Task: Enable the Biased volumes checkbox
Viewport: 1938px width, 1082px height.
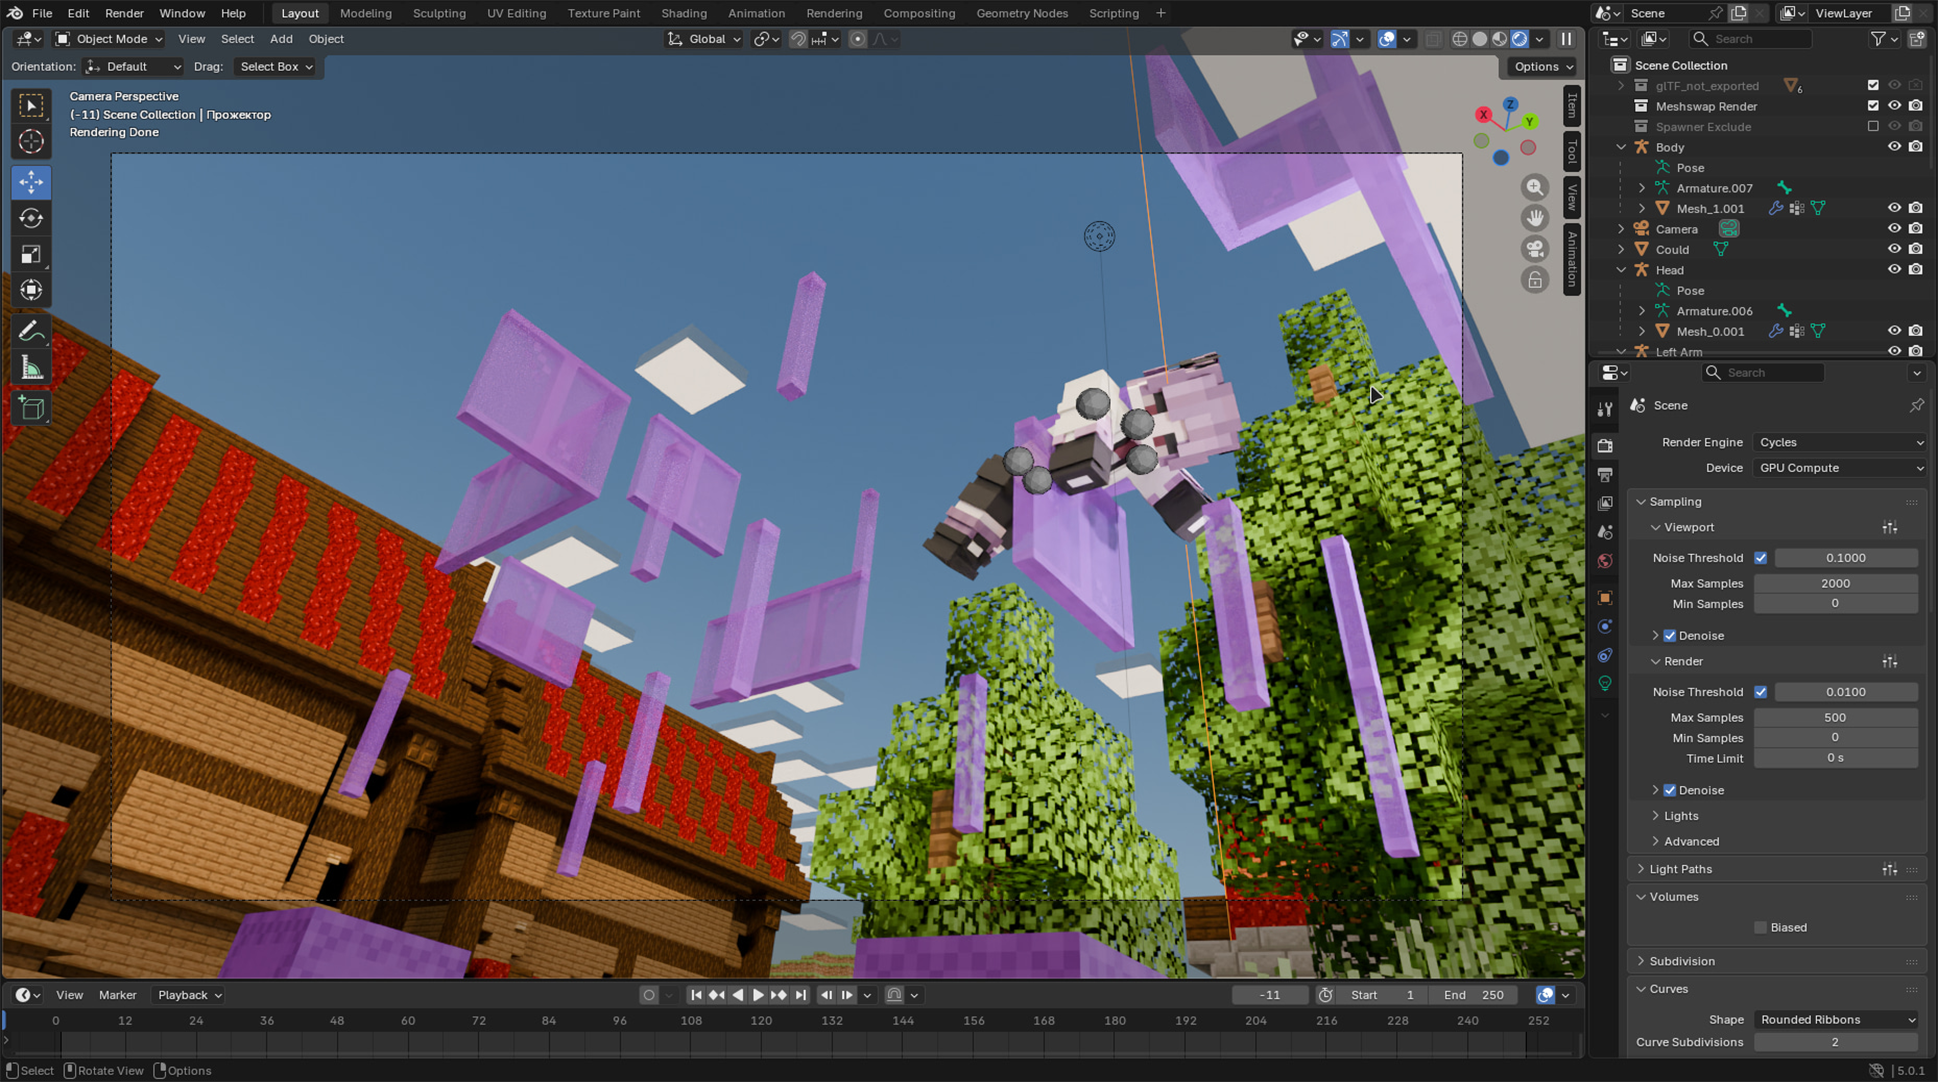Action: point(1760,927)
